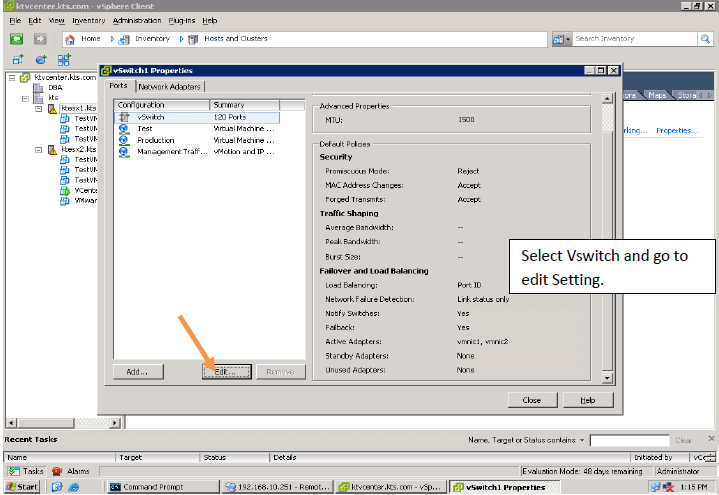Click the Edit... button
This screenshot has height=495, width=719.
point(227,372)
